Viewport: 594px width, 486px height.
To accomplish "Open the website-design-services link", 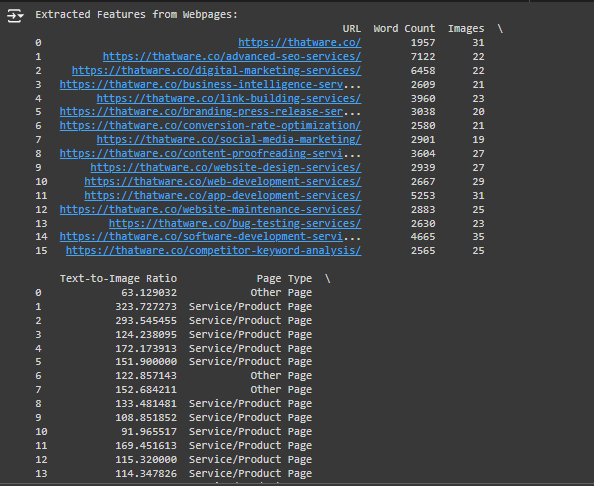I will [226, 168].
